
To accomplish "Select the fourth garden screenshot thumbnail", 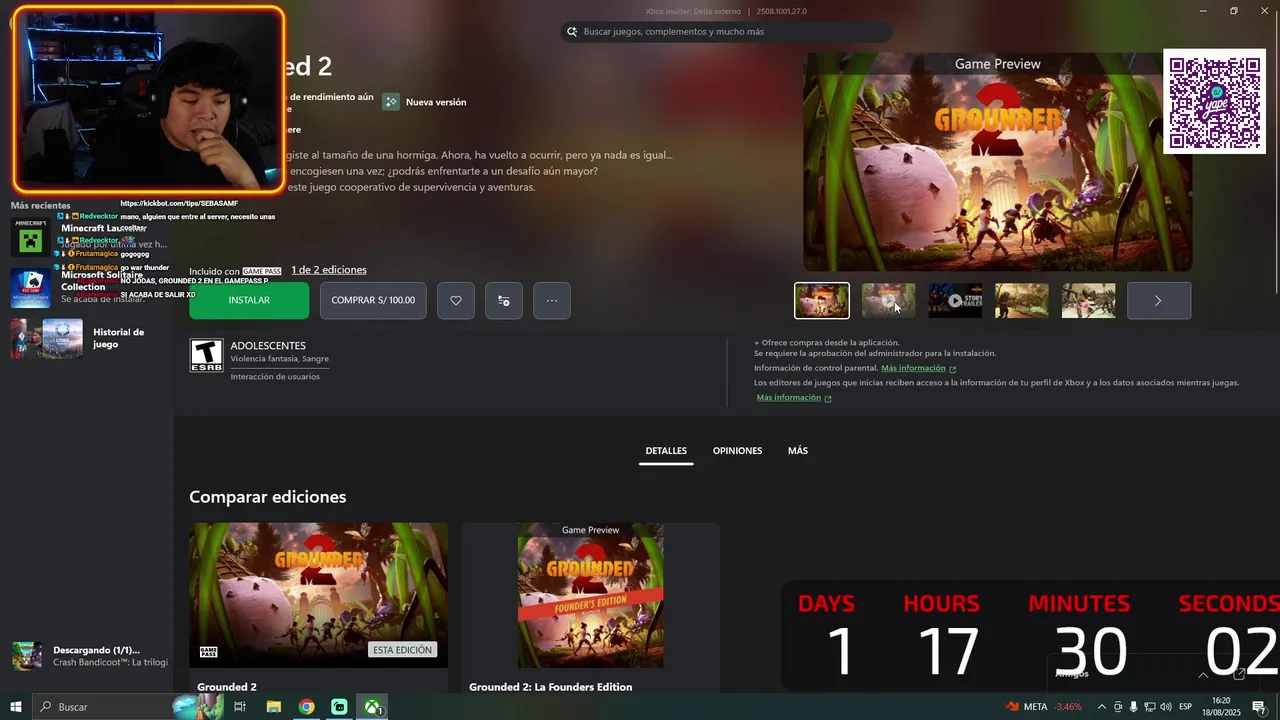I will click(x=1022, y=300).
